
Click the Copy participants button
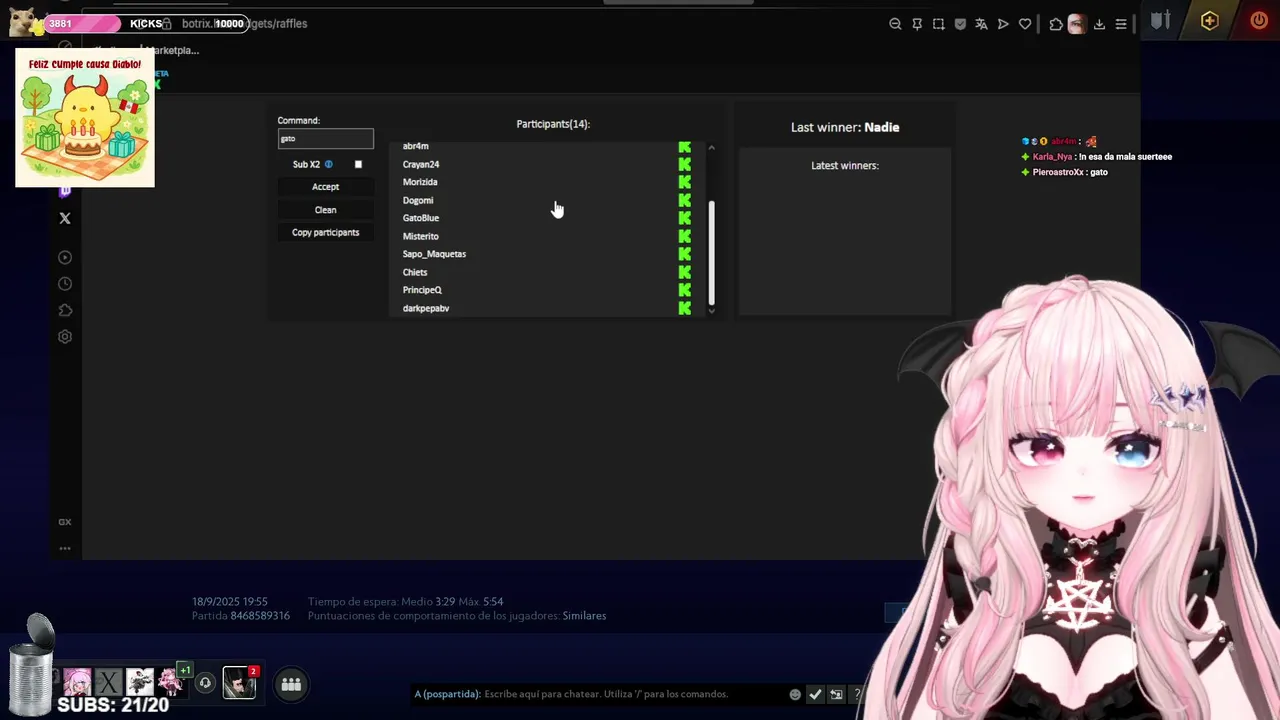[x=325, y=233]
